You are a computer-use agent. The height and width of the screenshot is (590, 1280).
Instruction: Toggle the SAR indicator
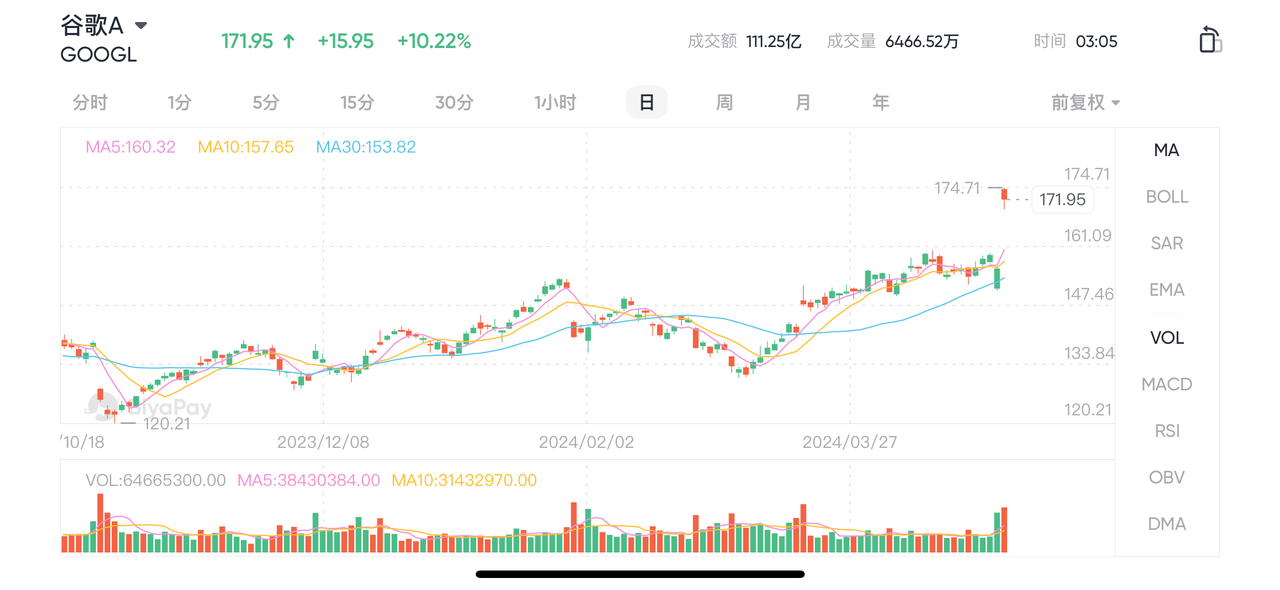click(x=1167, y=243)
